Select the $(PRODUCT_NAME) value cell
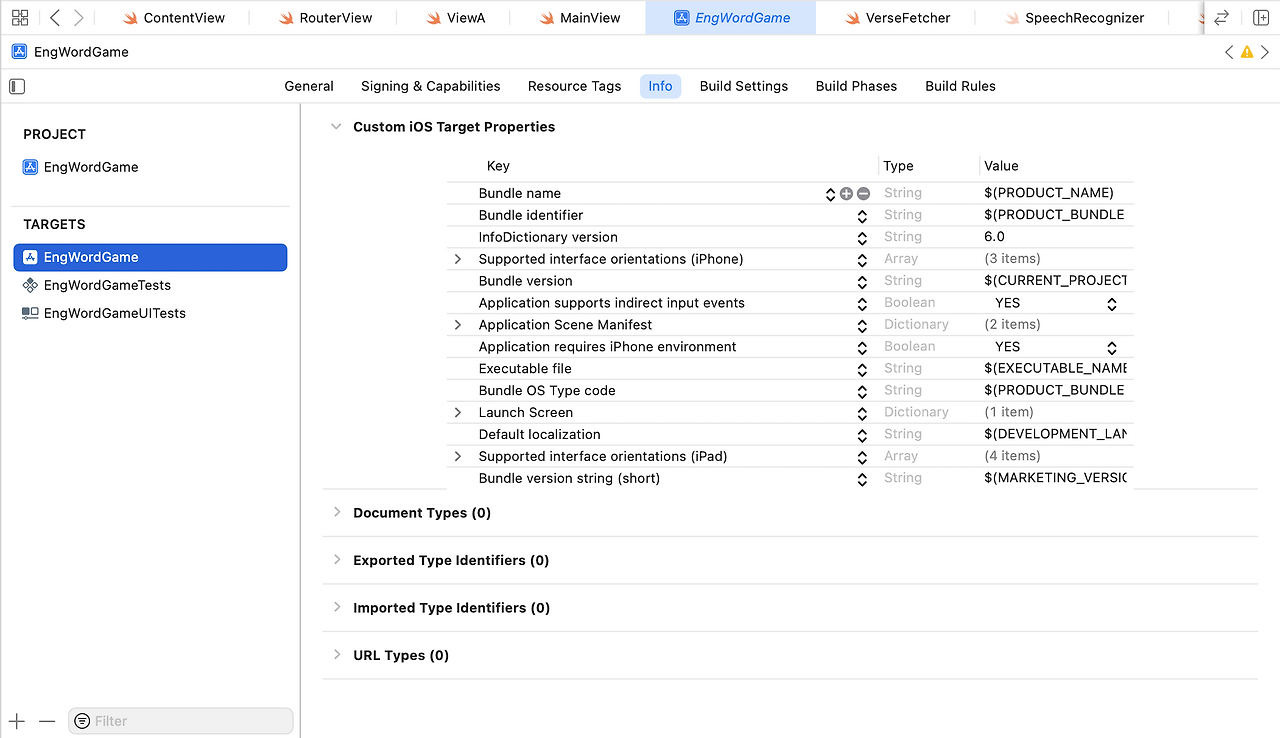 tap(1049, 193)
